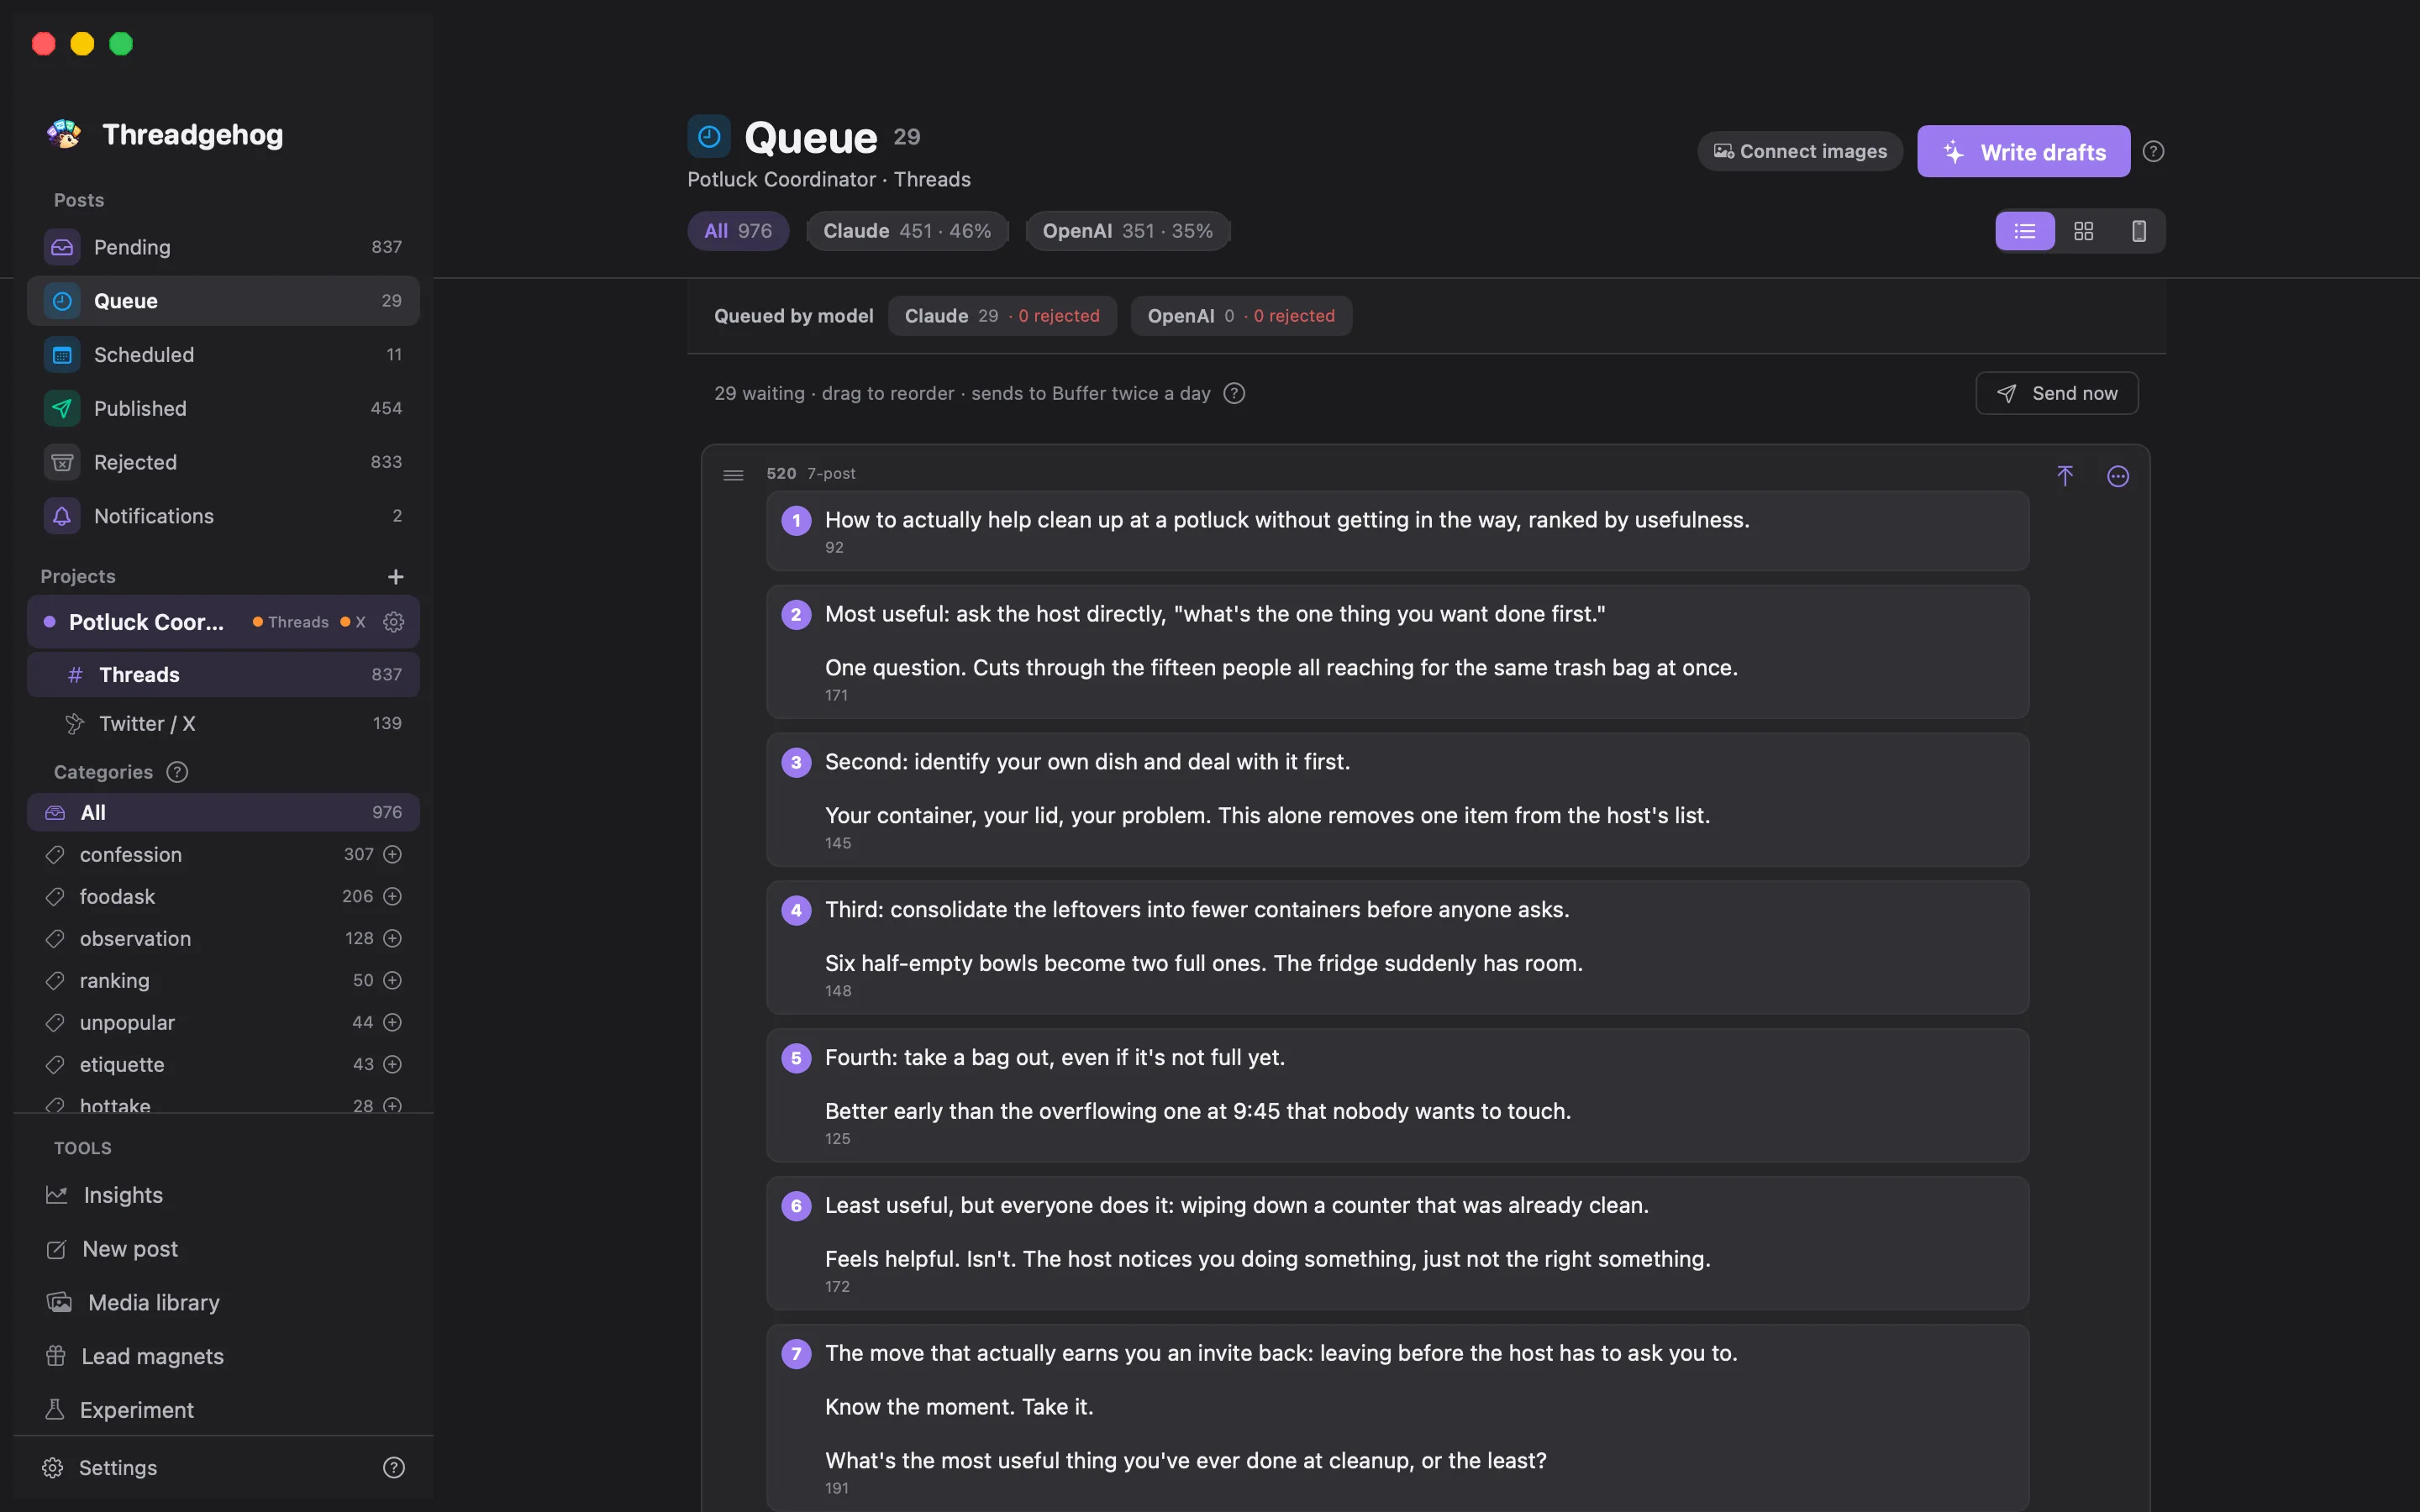This screenshot has width=2420, height=1512.
Task: Filter by Claude 451 tab
Action: [907, 231]
